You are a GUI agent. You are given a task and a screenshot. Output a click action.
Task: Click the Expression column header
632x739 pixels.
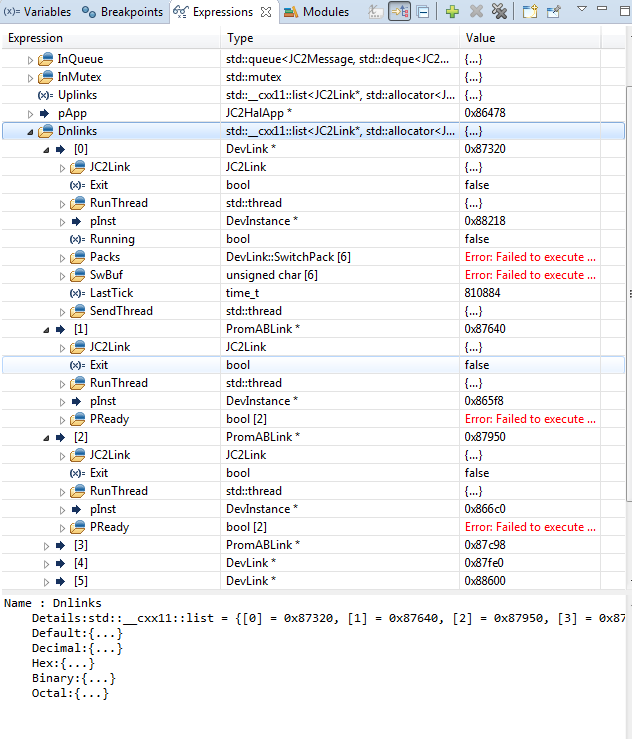(111, 38)
